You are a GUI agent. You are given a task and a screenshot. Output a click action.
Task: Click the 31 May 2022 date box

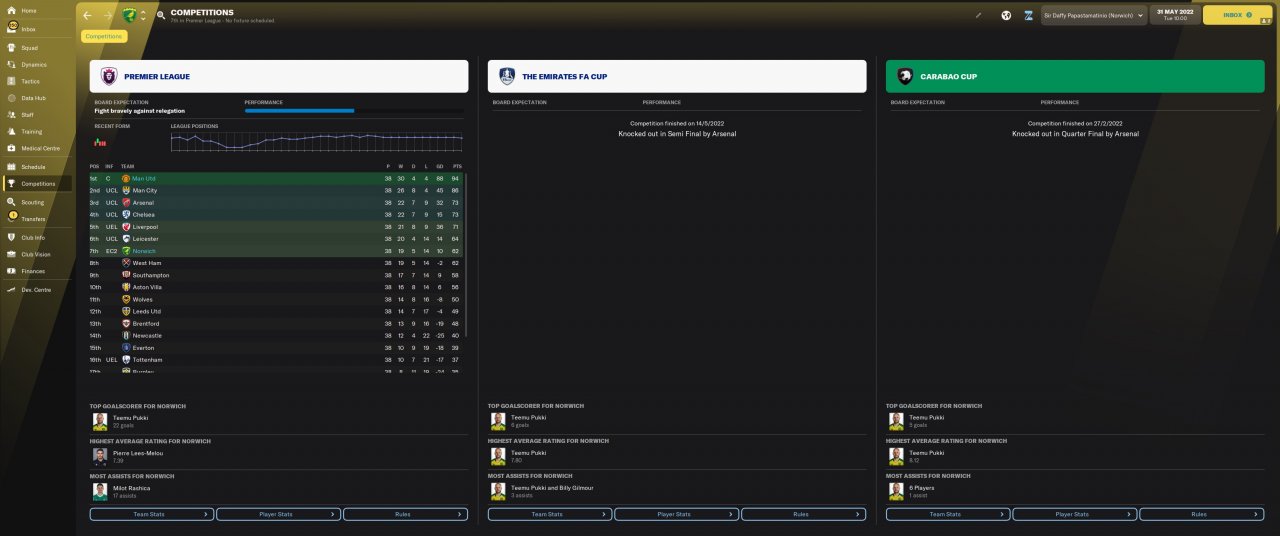pyautogui.click(x=1174, y=15)
